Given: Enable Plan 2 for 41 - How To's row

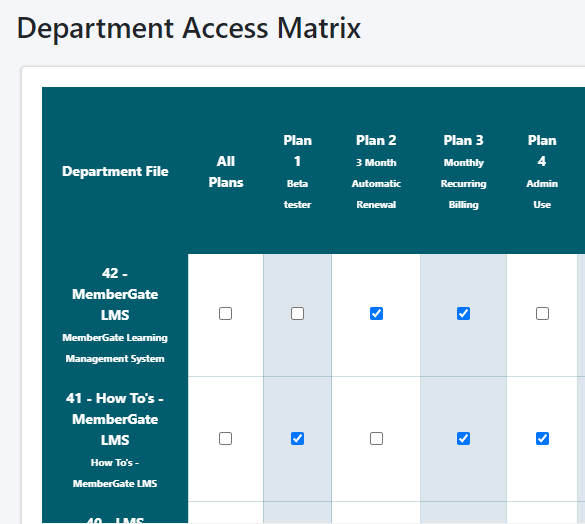Looking at the screenshot, I should pos(376,439).
